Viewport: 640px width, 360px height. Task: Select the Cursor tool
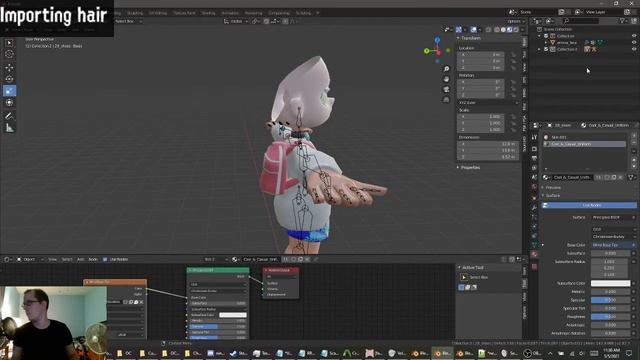(9, 54)
